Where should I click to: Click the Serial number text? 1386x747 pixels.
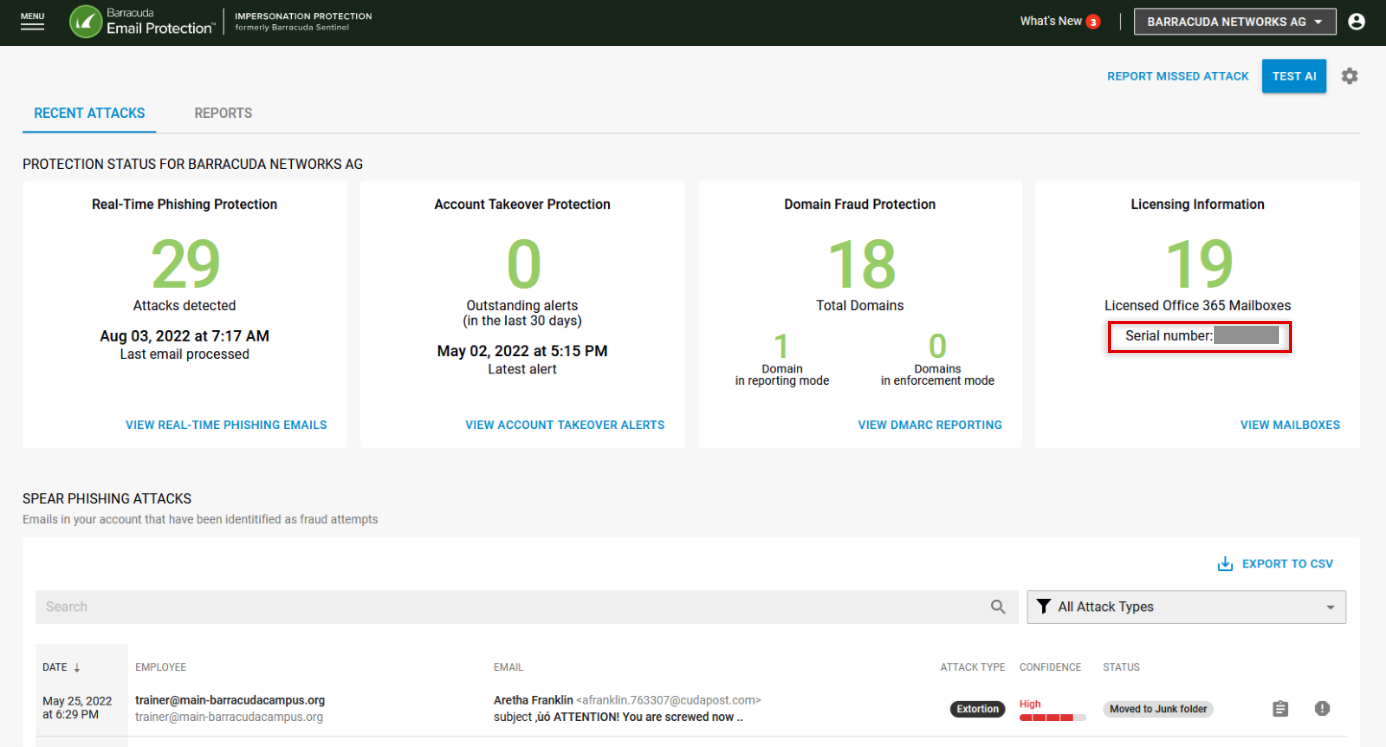click(1168, 336)
